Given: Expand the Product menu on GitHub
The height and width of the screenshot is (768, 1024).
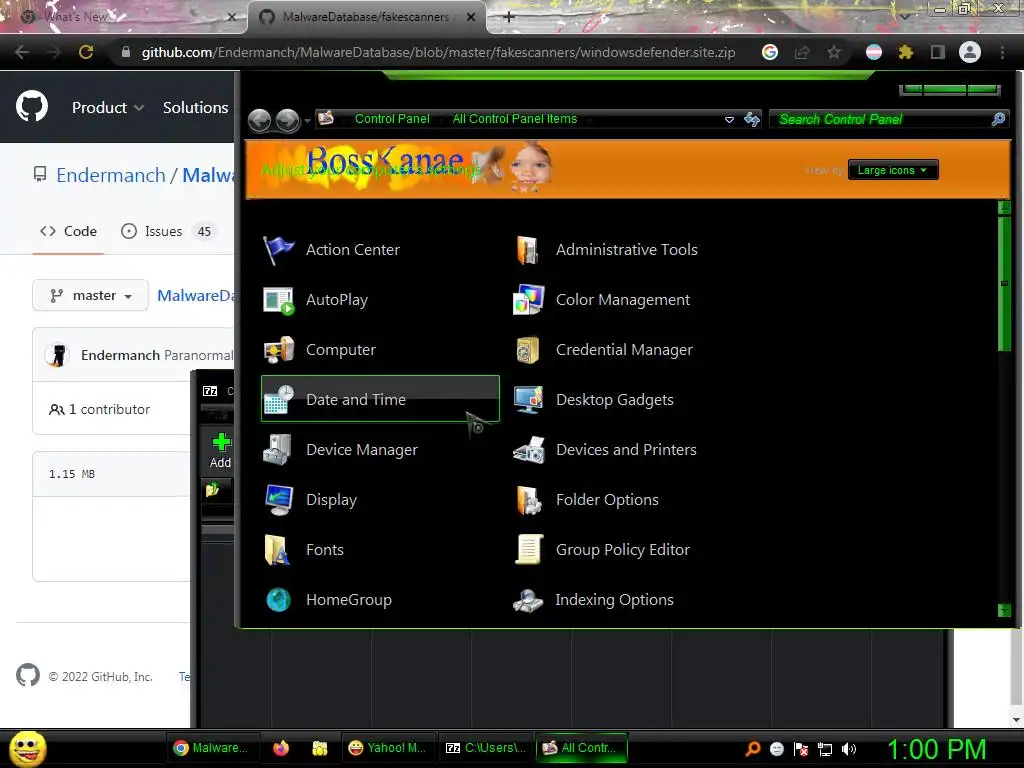Looking at the screenshot, I should (x=108, y=107).
